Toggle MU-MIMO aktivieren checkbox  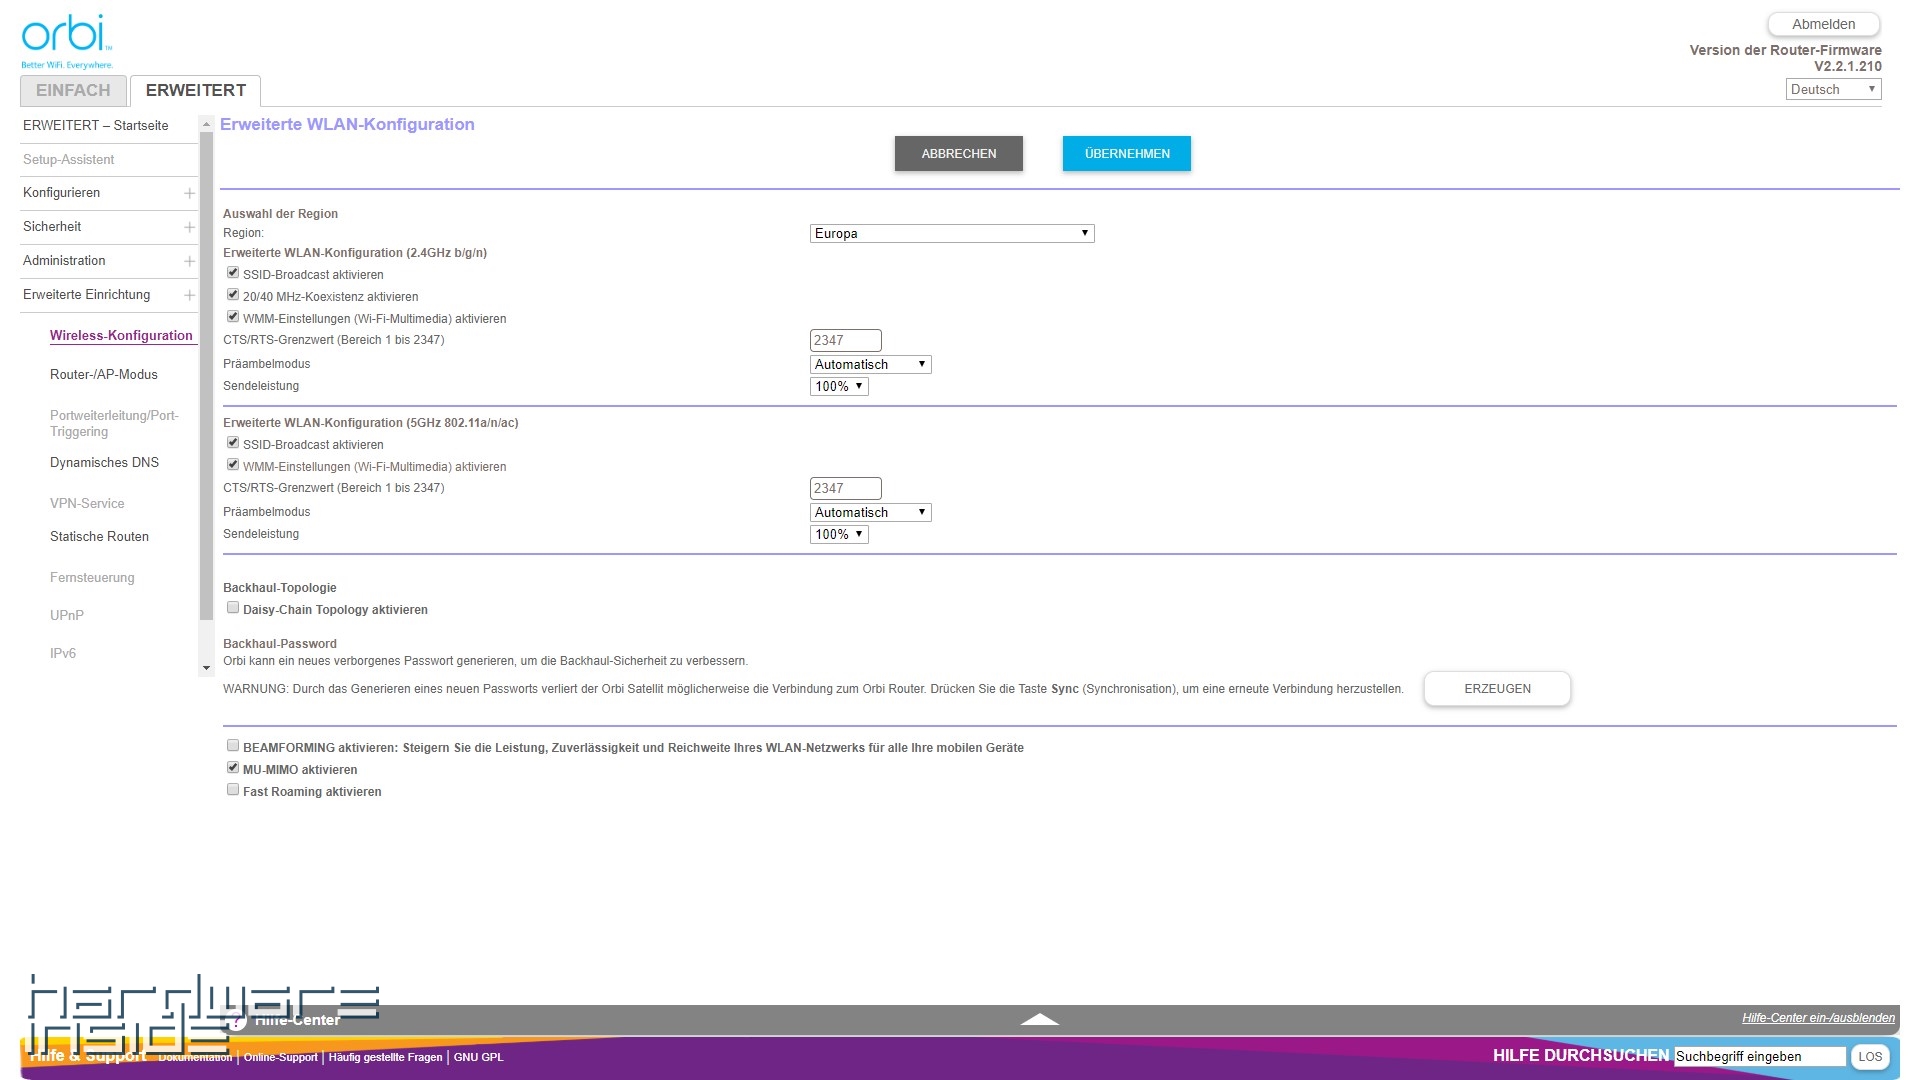point(233,767)
